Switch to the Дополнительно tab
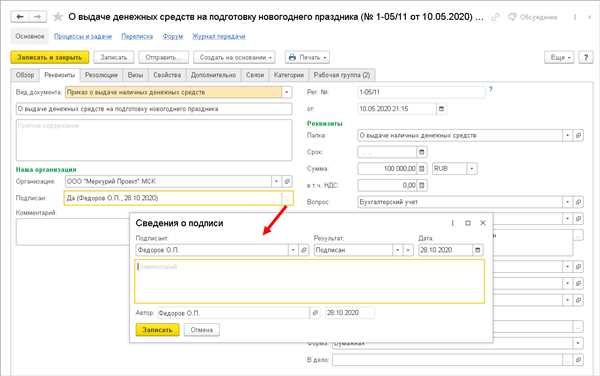This screenshot has width=600, height=376. click(x=214, y=75)
